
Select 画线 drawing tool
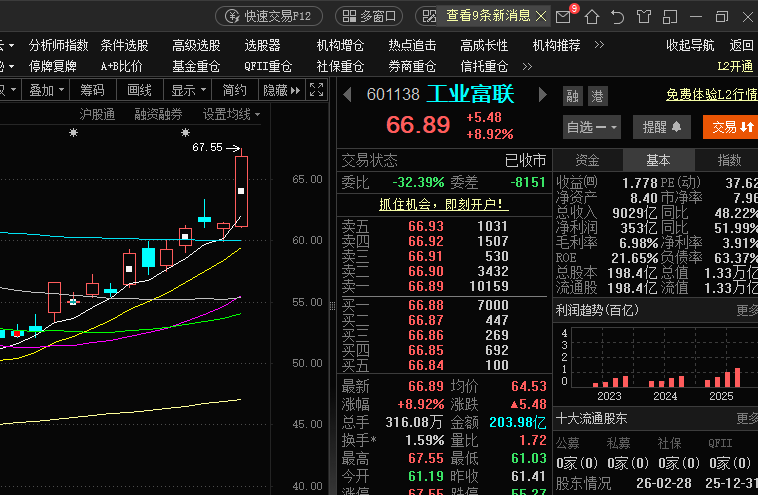tap(139, 90)
